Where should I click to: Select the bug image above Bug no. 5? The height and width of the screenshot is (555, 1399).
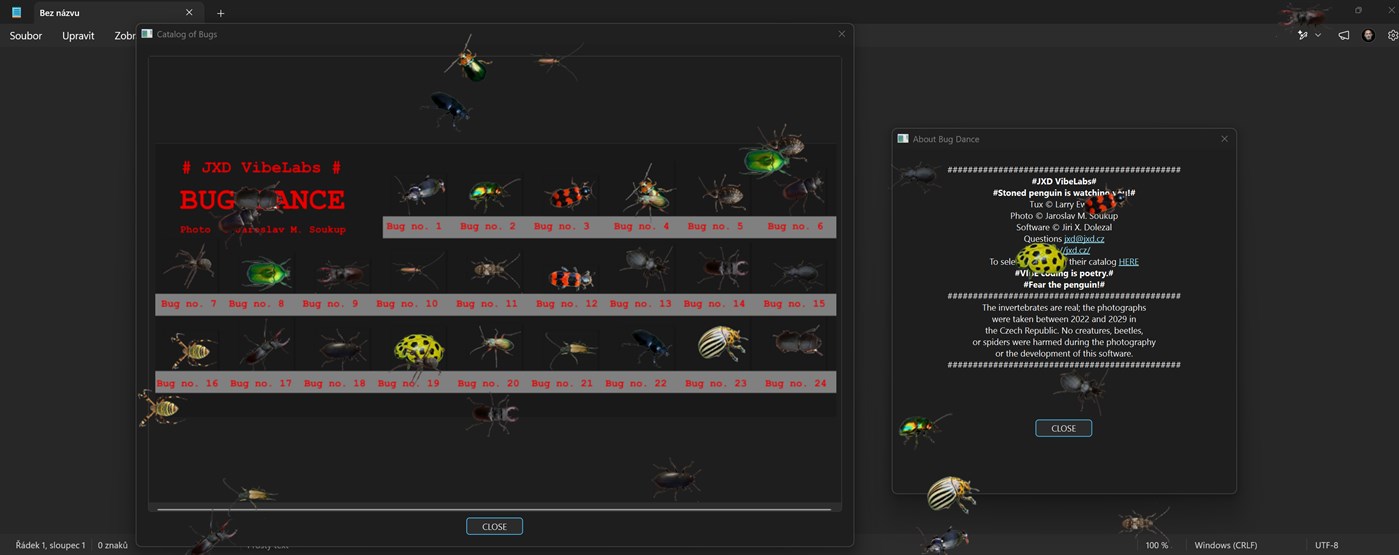(720, 193)
